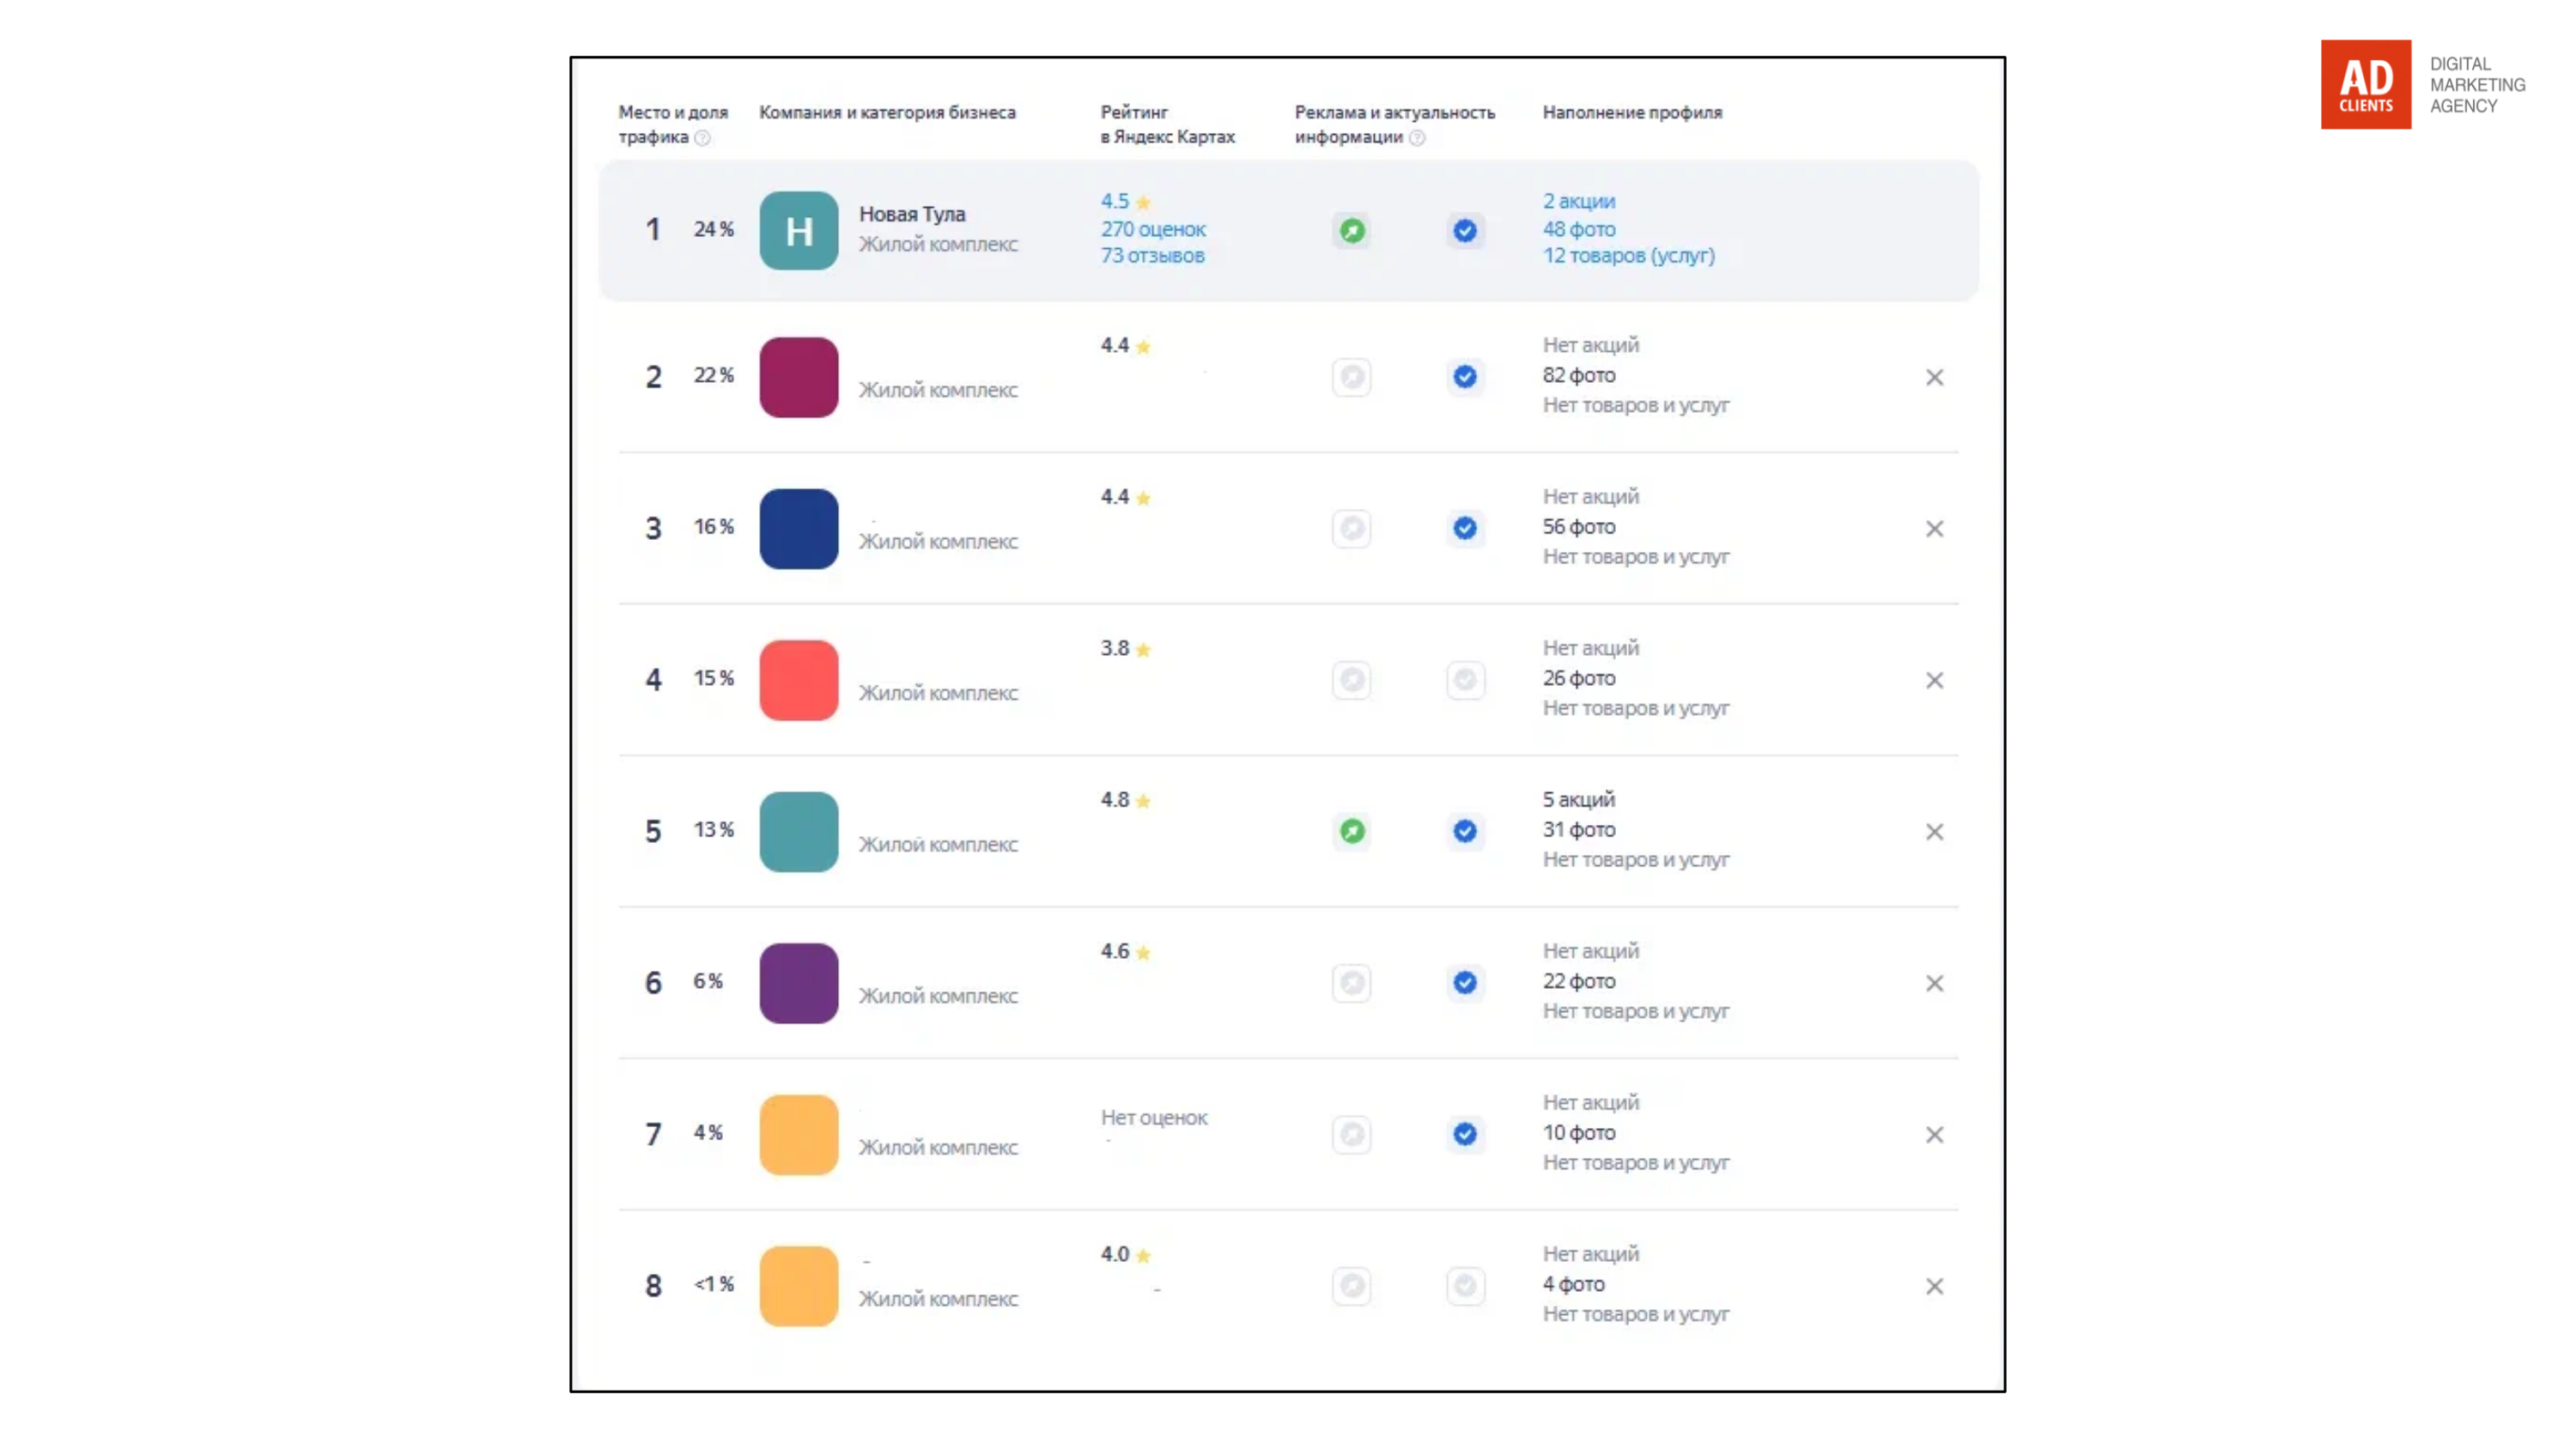Click the purple company logo in row 6
Screen dimensions: 2576x1449
pos(798,983)
